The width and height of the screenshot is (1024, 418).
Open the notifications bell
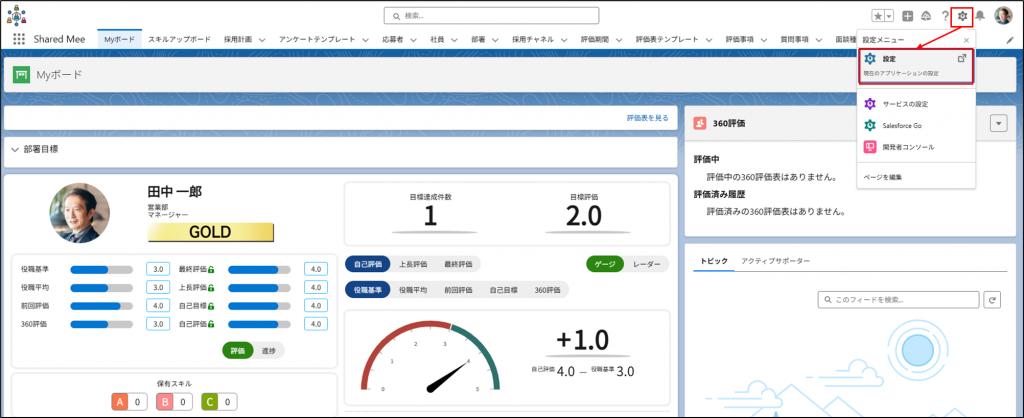click(980, 16)
